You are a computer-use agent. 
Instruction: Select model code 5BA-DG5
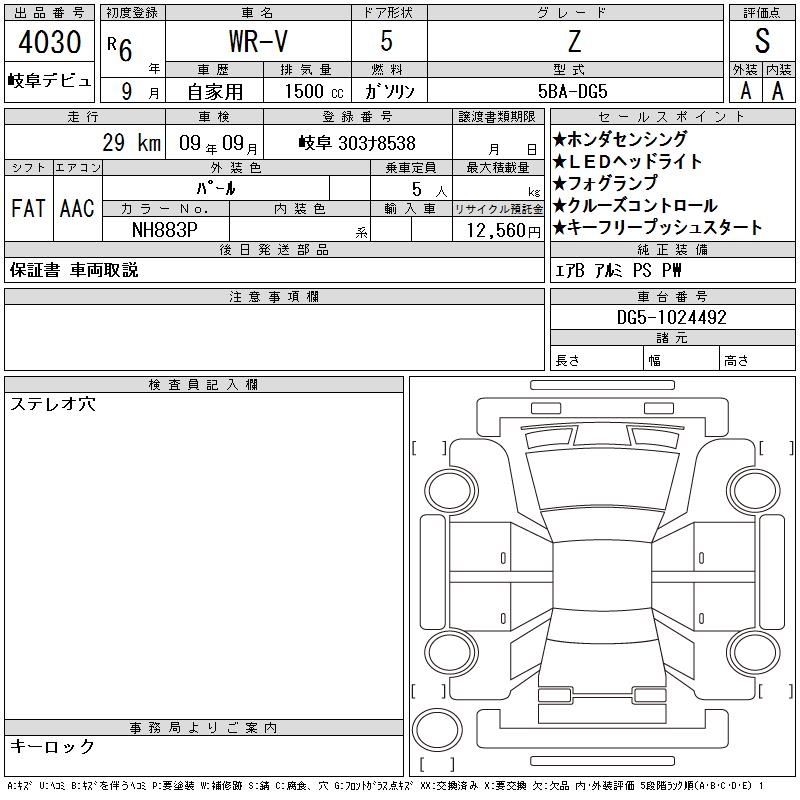[x=572, y=91]
